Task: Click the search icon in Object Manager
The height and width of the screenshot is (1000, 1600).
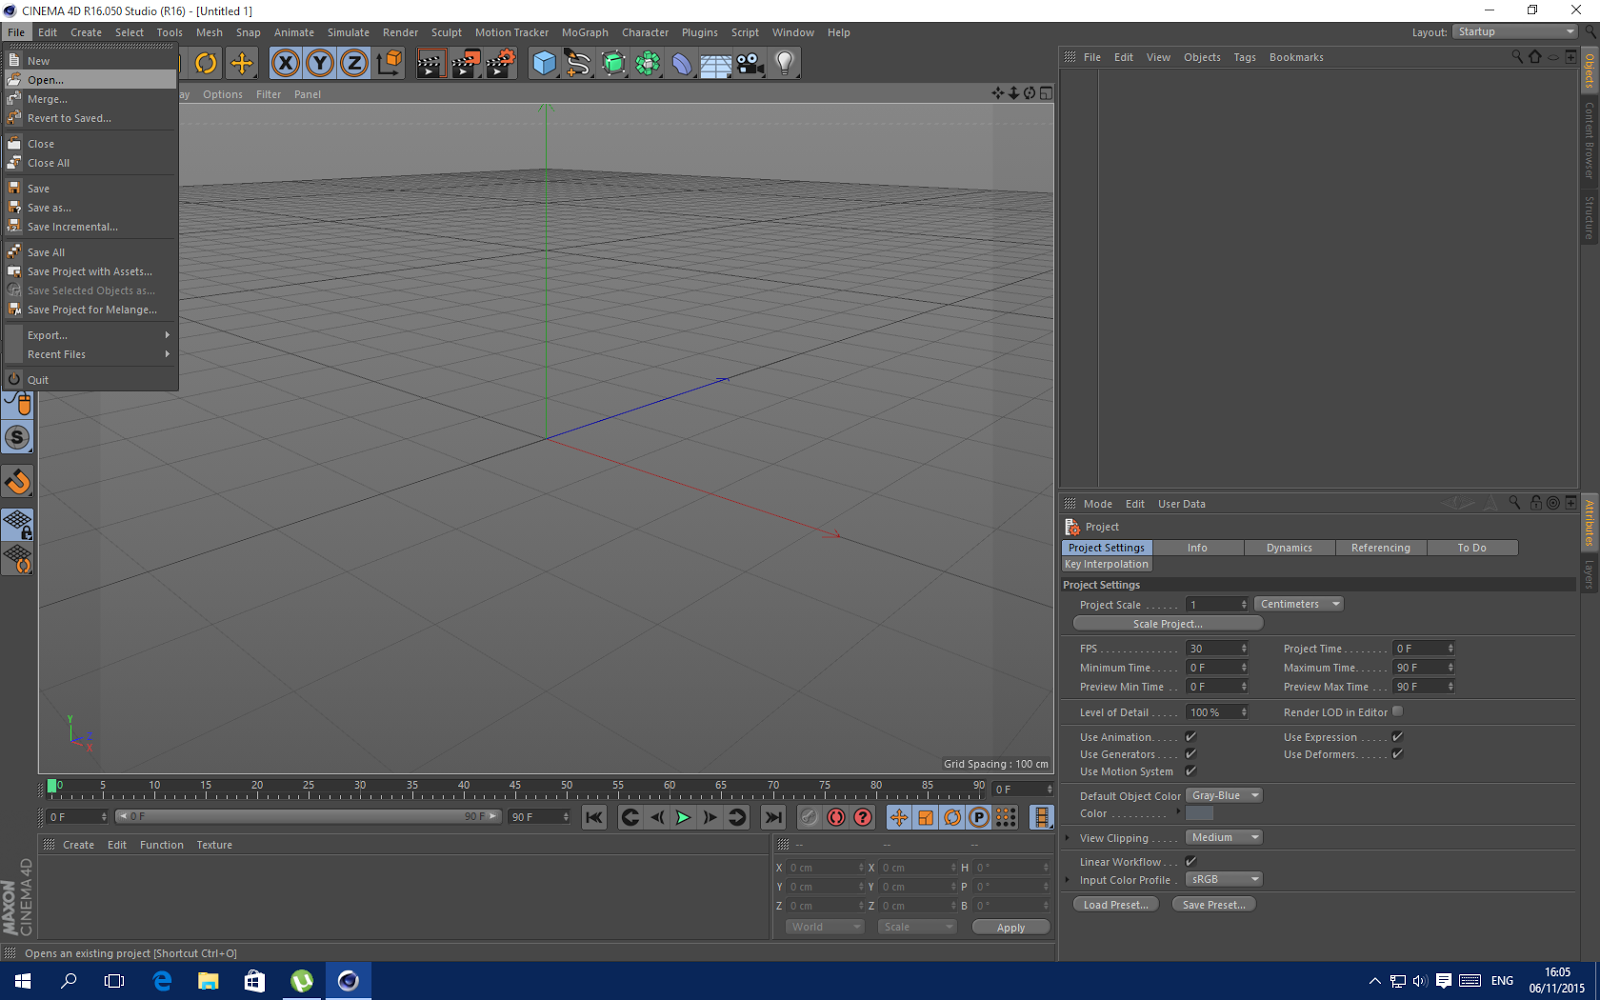Action: pyautogui.click(x=1517, y=57)
